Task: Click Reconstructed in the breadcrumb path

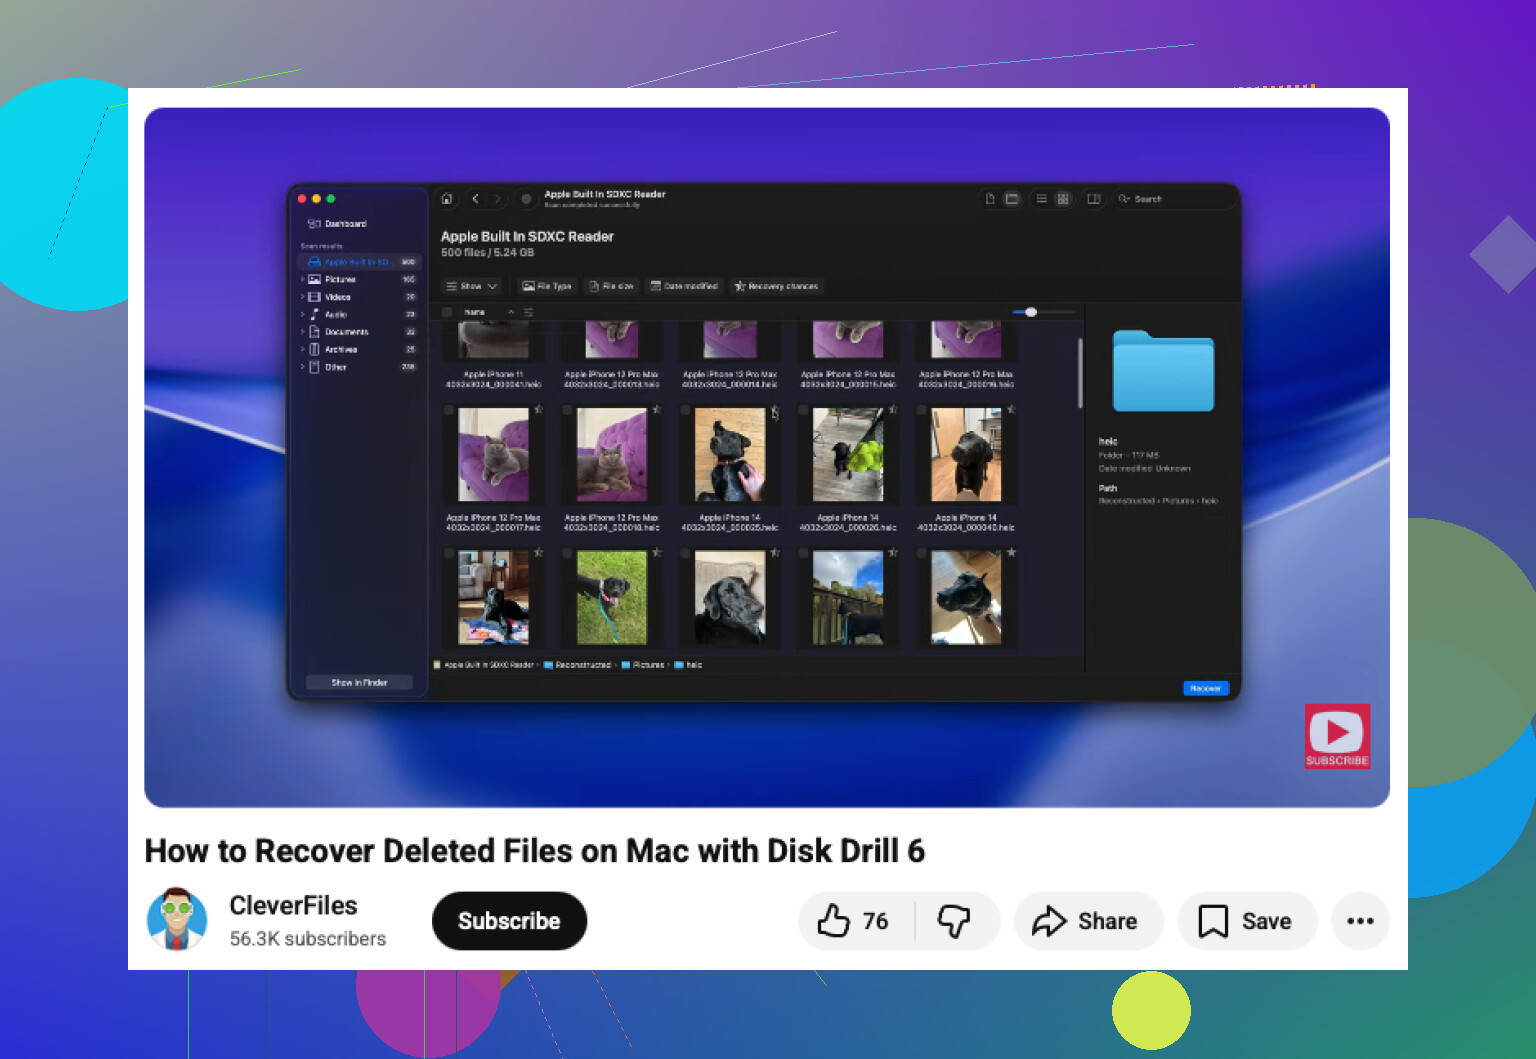Action: pos(583,665)
